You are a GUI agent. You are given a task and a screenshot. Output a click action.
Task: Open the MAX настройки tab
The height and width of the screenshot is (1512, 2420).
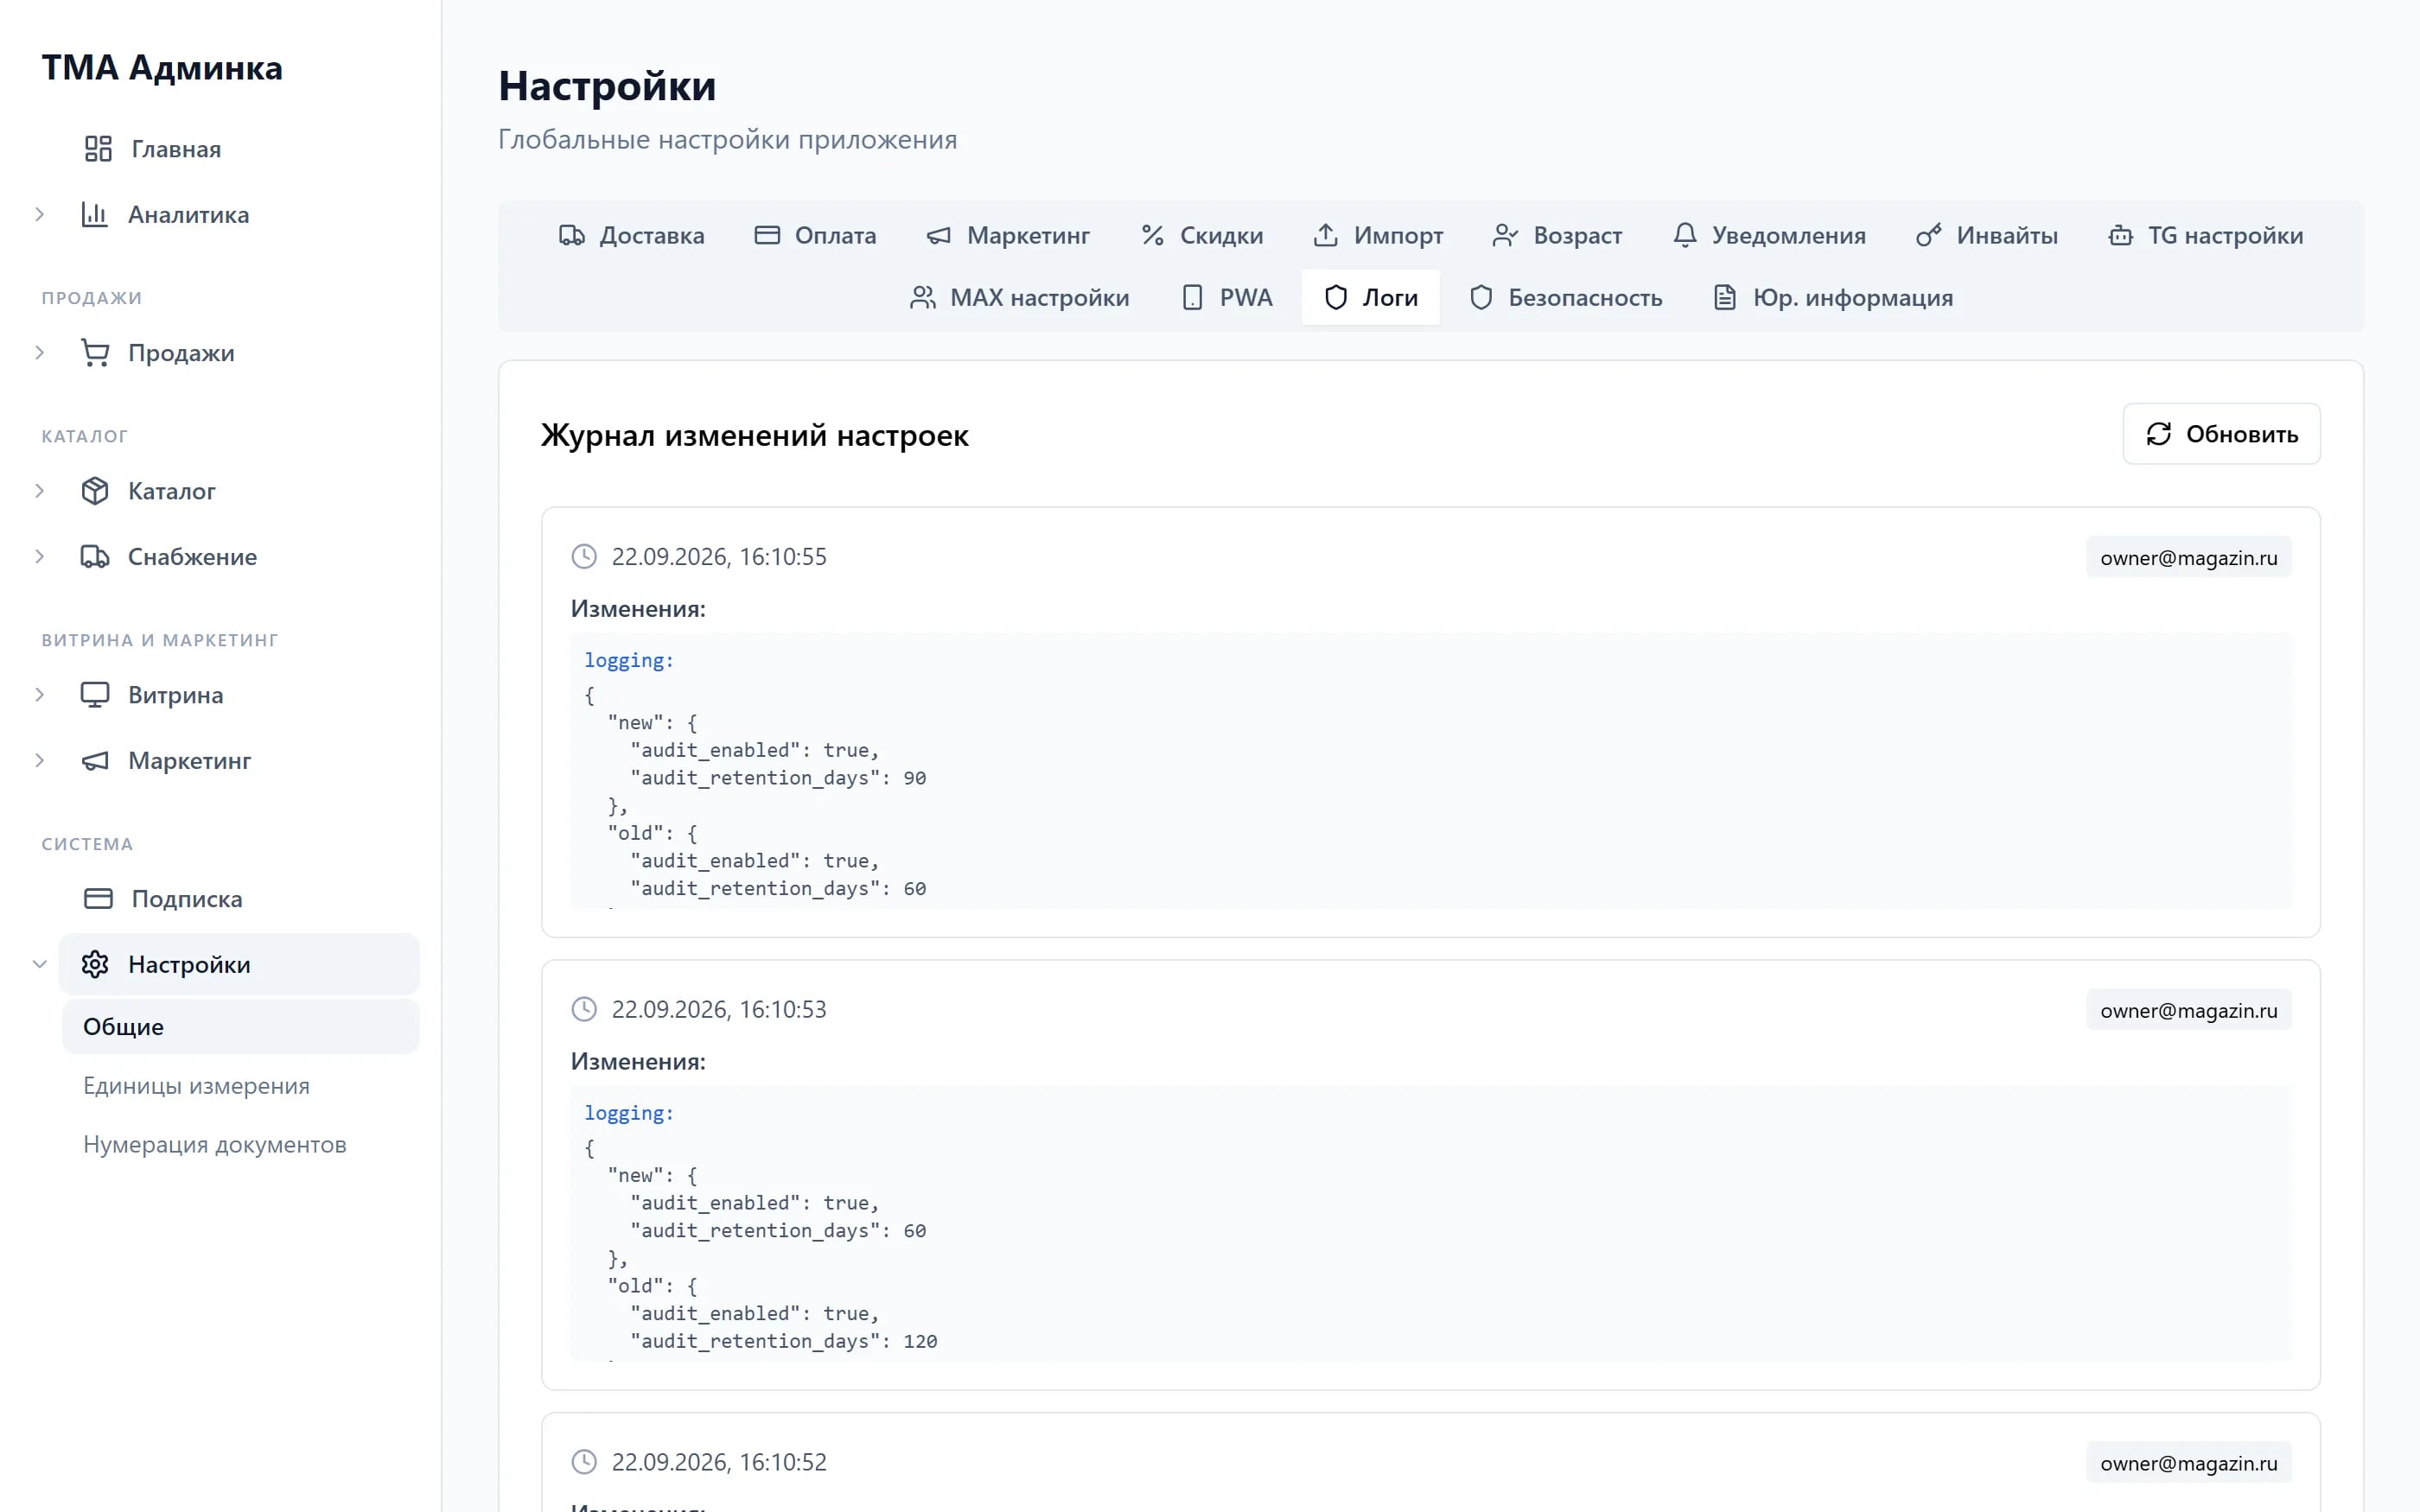1019,298
